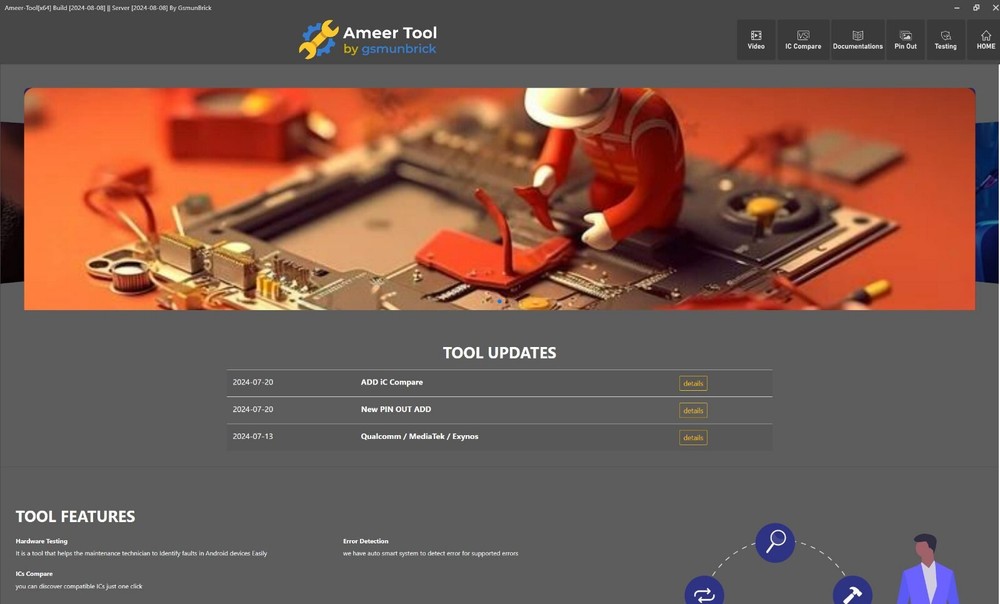Open the Testing section
This screenshot has height=604, width=1000.
click(944, 39)
